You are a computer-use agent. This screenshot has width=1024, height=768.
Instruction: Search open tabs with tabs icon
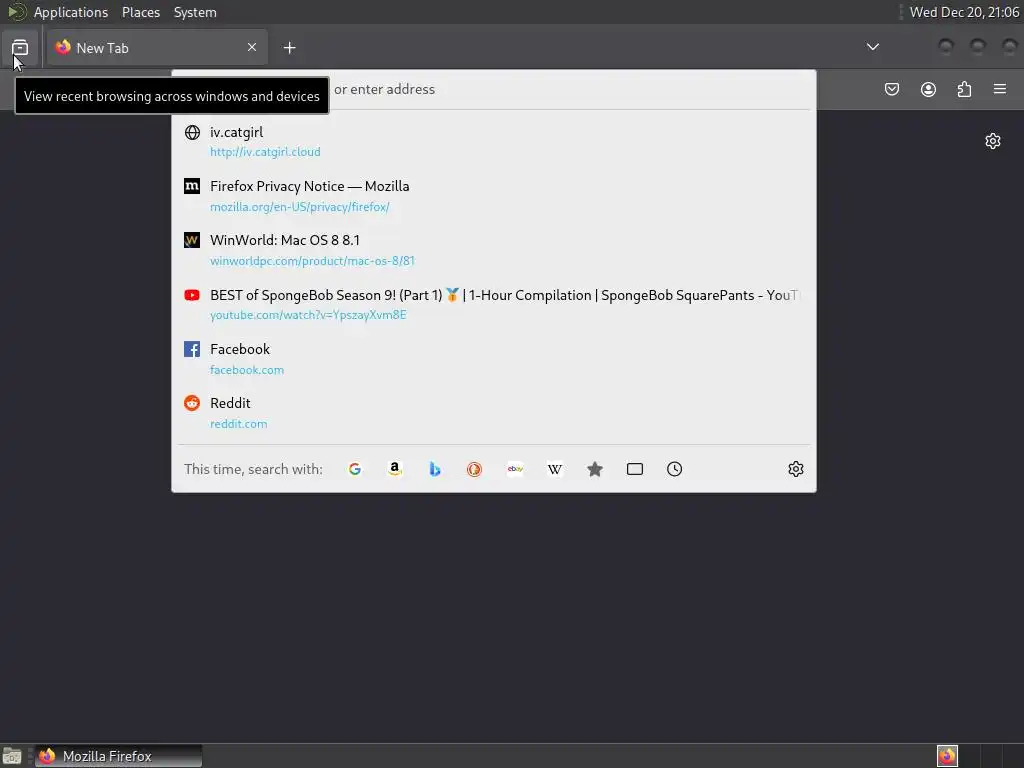tap(635, 469)
